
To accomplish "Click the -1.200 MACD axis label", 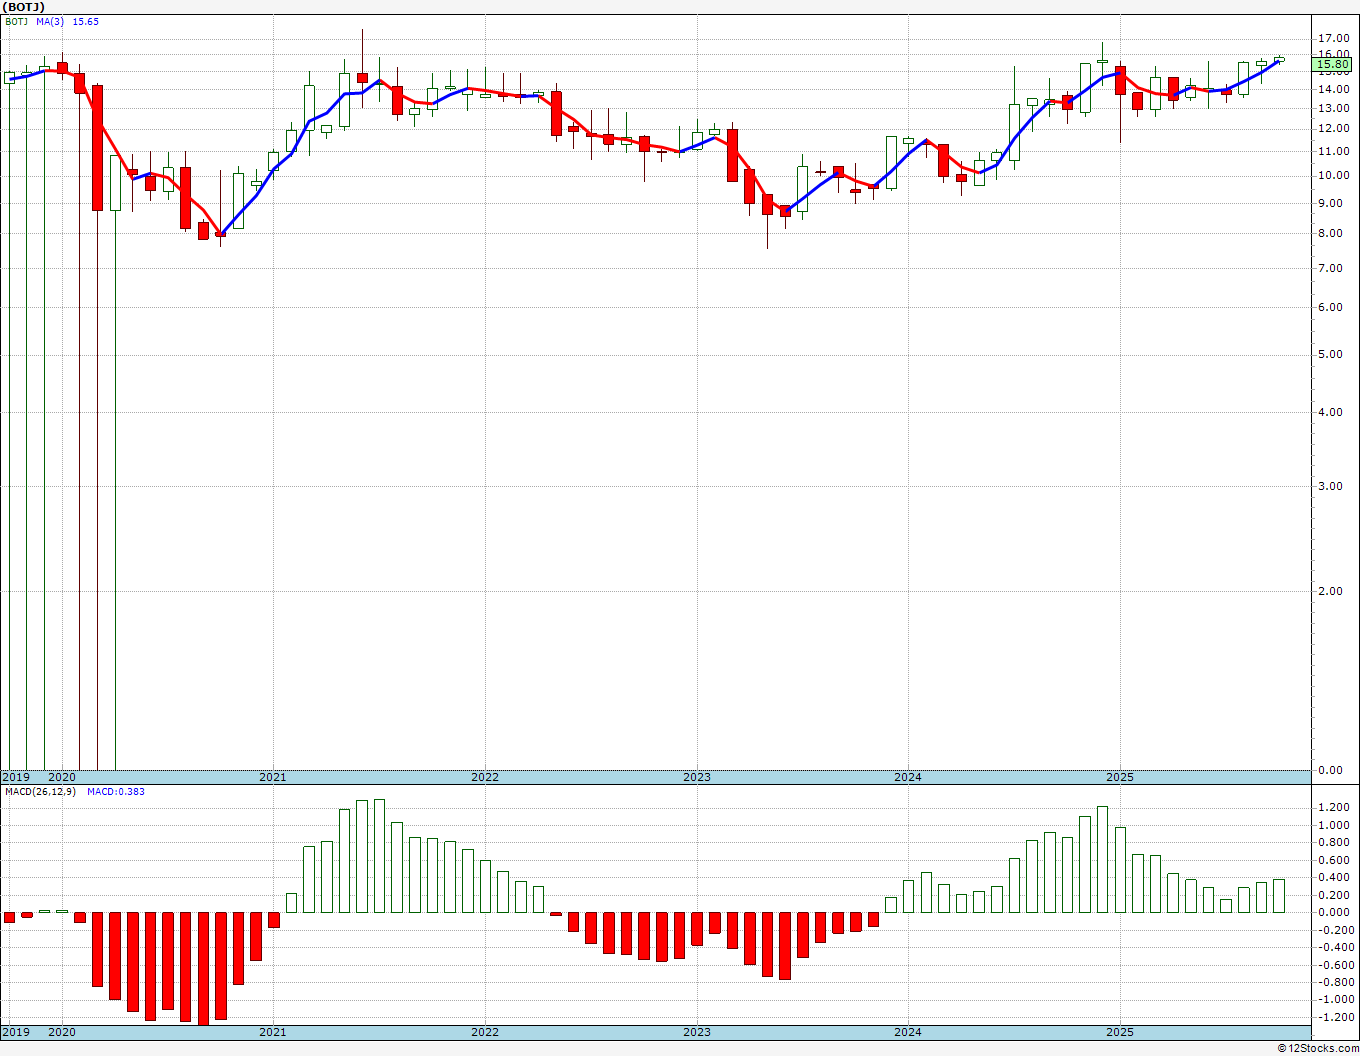I will [1333, 1017].
